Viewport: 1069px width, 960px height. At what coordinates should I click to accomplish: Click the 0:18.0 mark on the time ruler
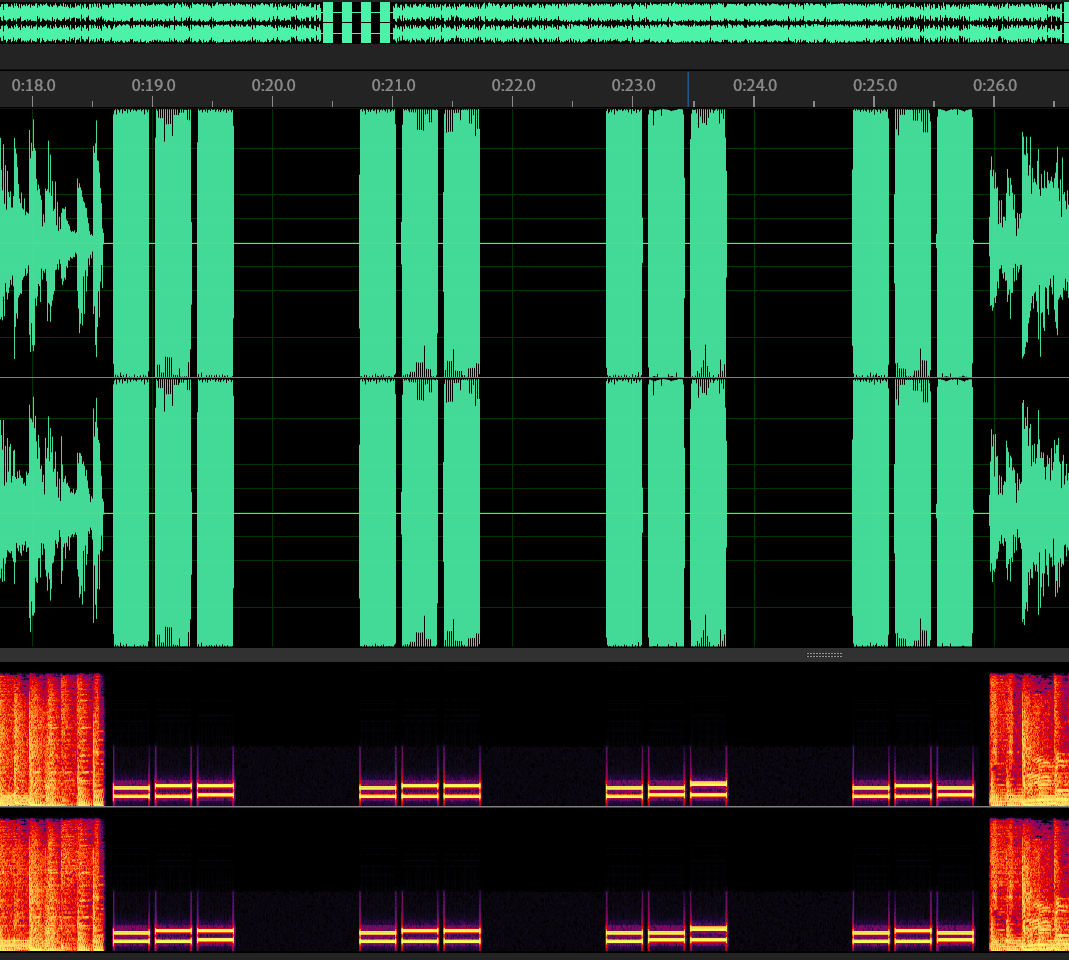[33, 86]
